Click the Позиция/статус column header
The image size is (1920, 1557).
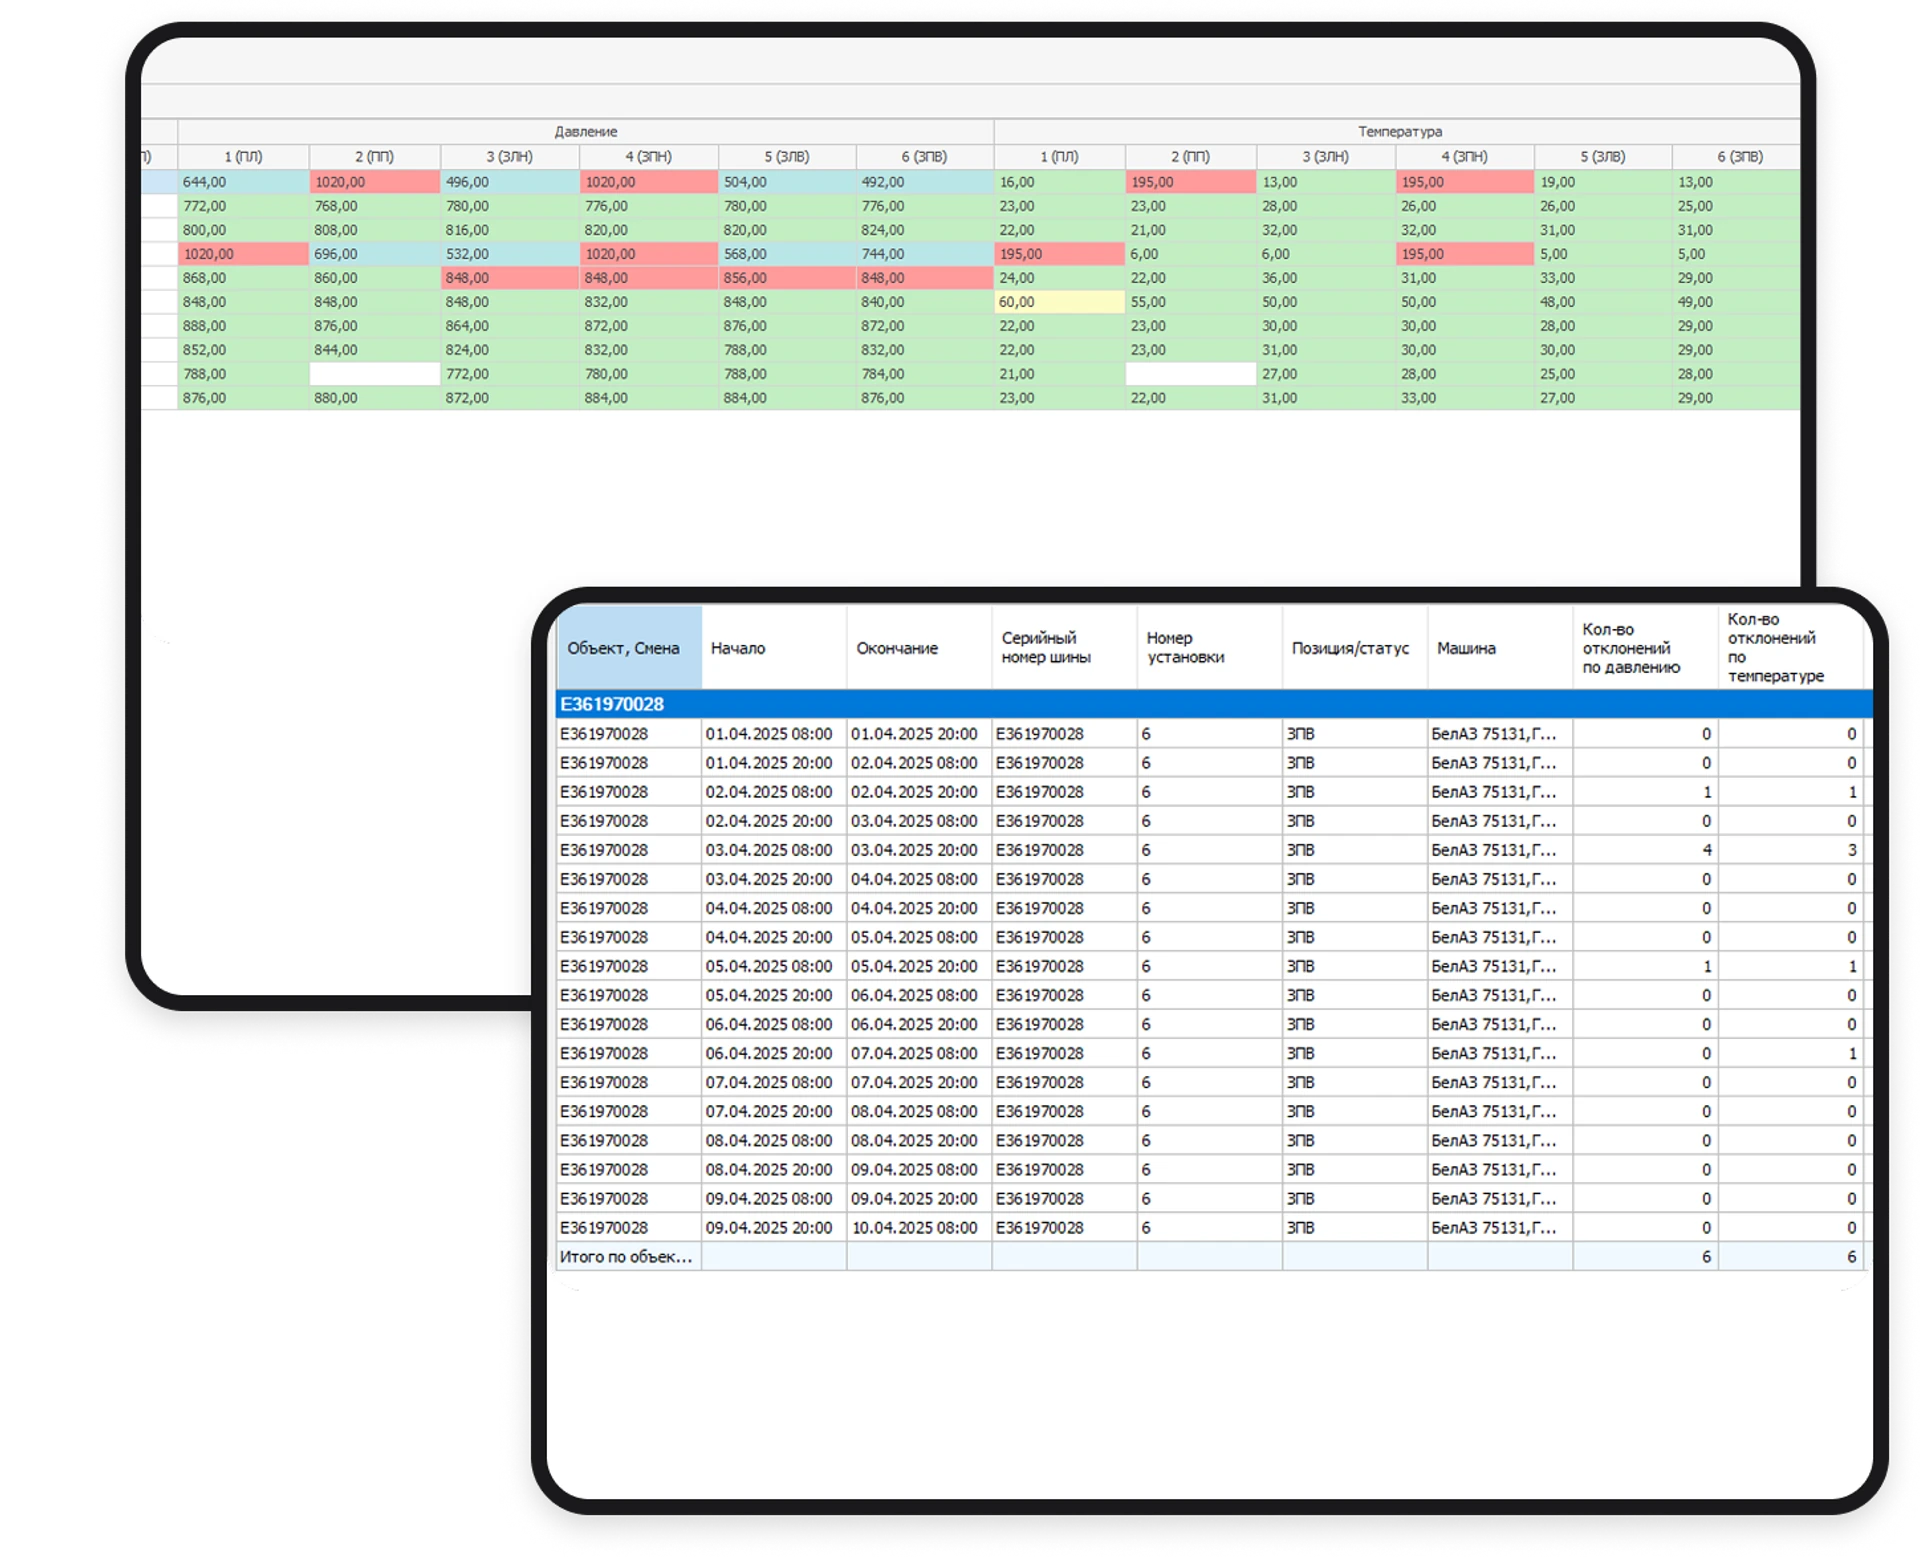[1355, 648]
